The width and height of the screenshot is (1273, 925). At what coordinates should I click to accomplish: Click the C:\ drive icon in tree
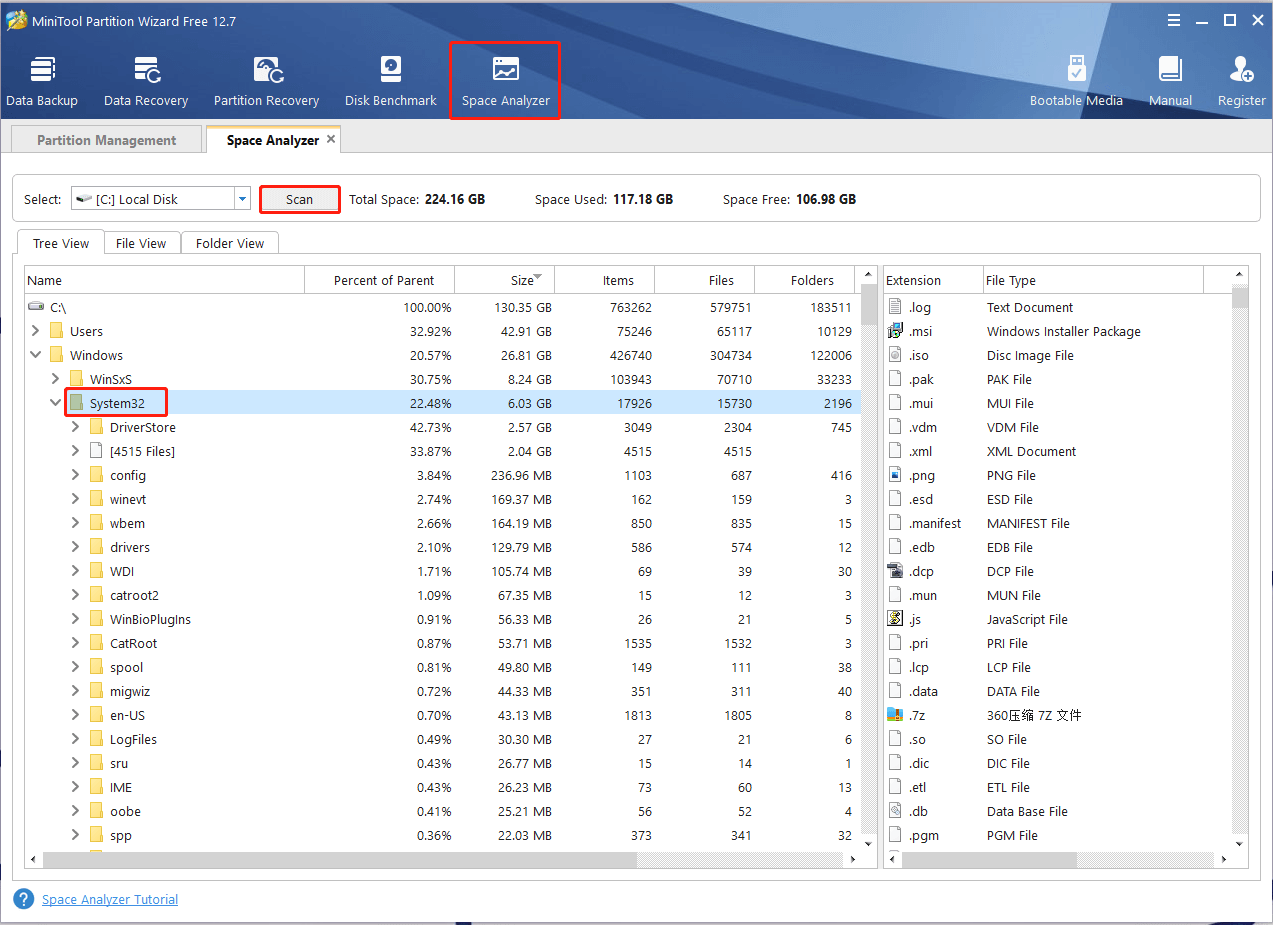point(36,307)
